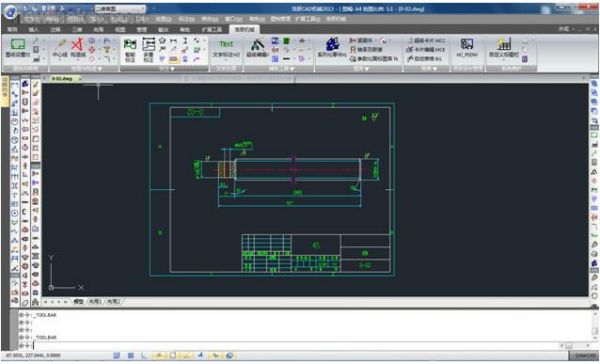Switch to the 三维 ribbon tab
This screenshot has height=364, width=600.
(x=77, y=29)
